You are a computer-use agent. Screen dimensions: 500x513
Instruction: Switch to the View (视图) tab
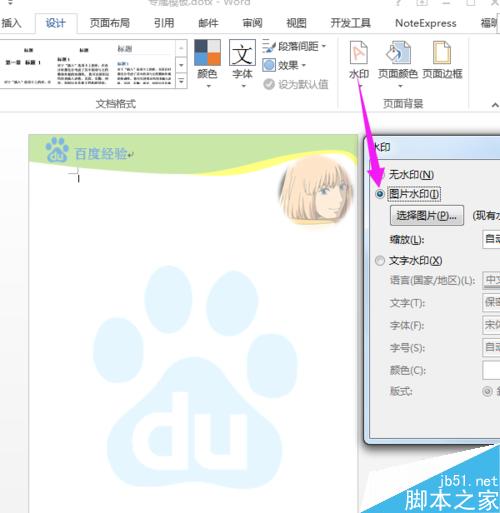[296, 23]
